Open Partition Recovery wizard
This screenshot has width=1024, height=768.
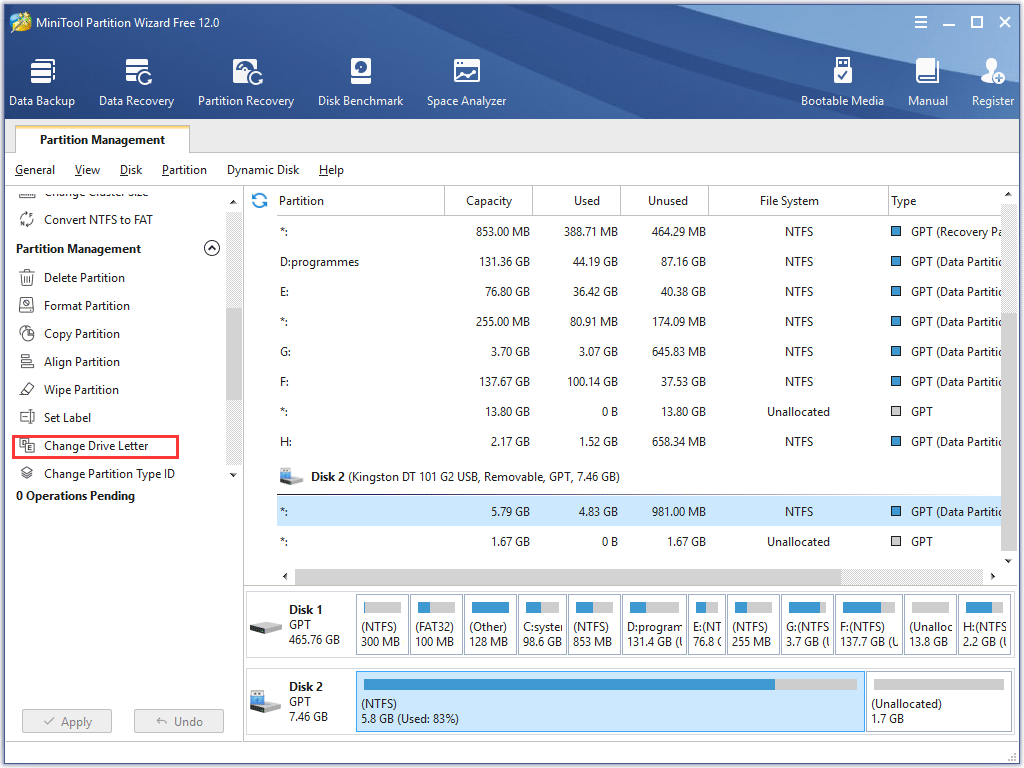[x=246, y=82]
